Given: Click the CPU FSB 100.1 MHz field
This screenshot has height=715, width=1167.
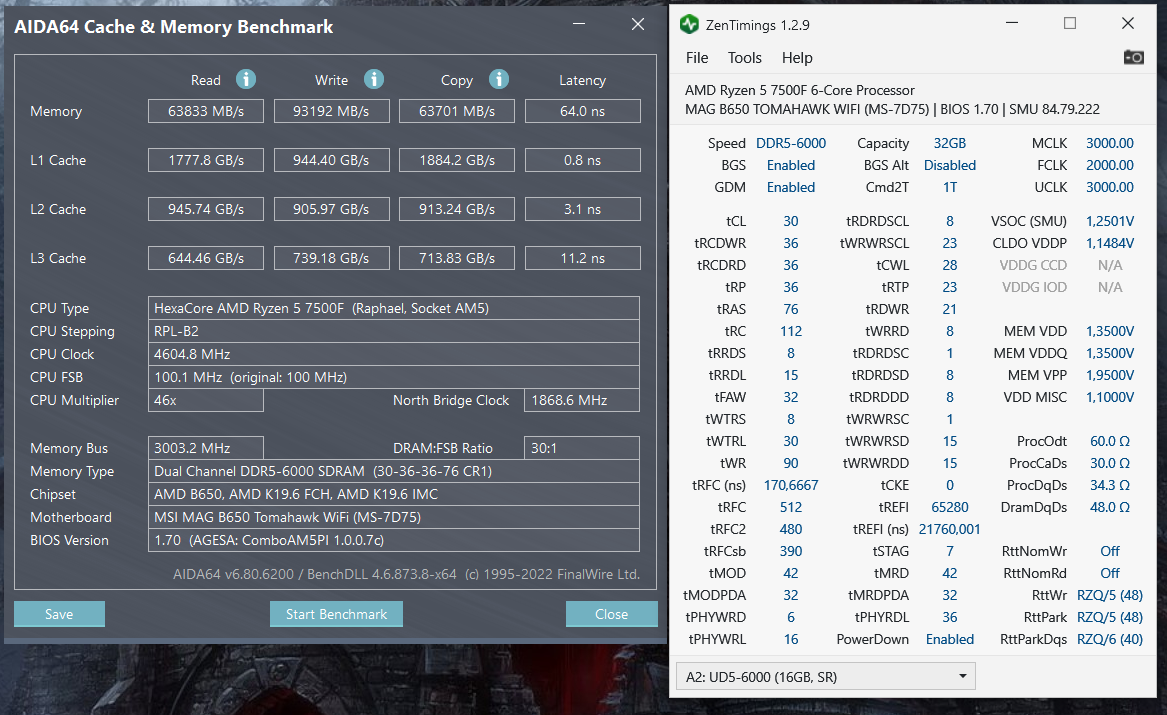Looking at the screenshot, I should pyautogui.click(x=394, y=377).
